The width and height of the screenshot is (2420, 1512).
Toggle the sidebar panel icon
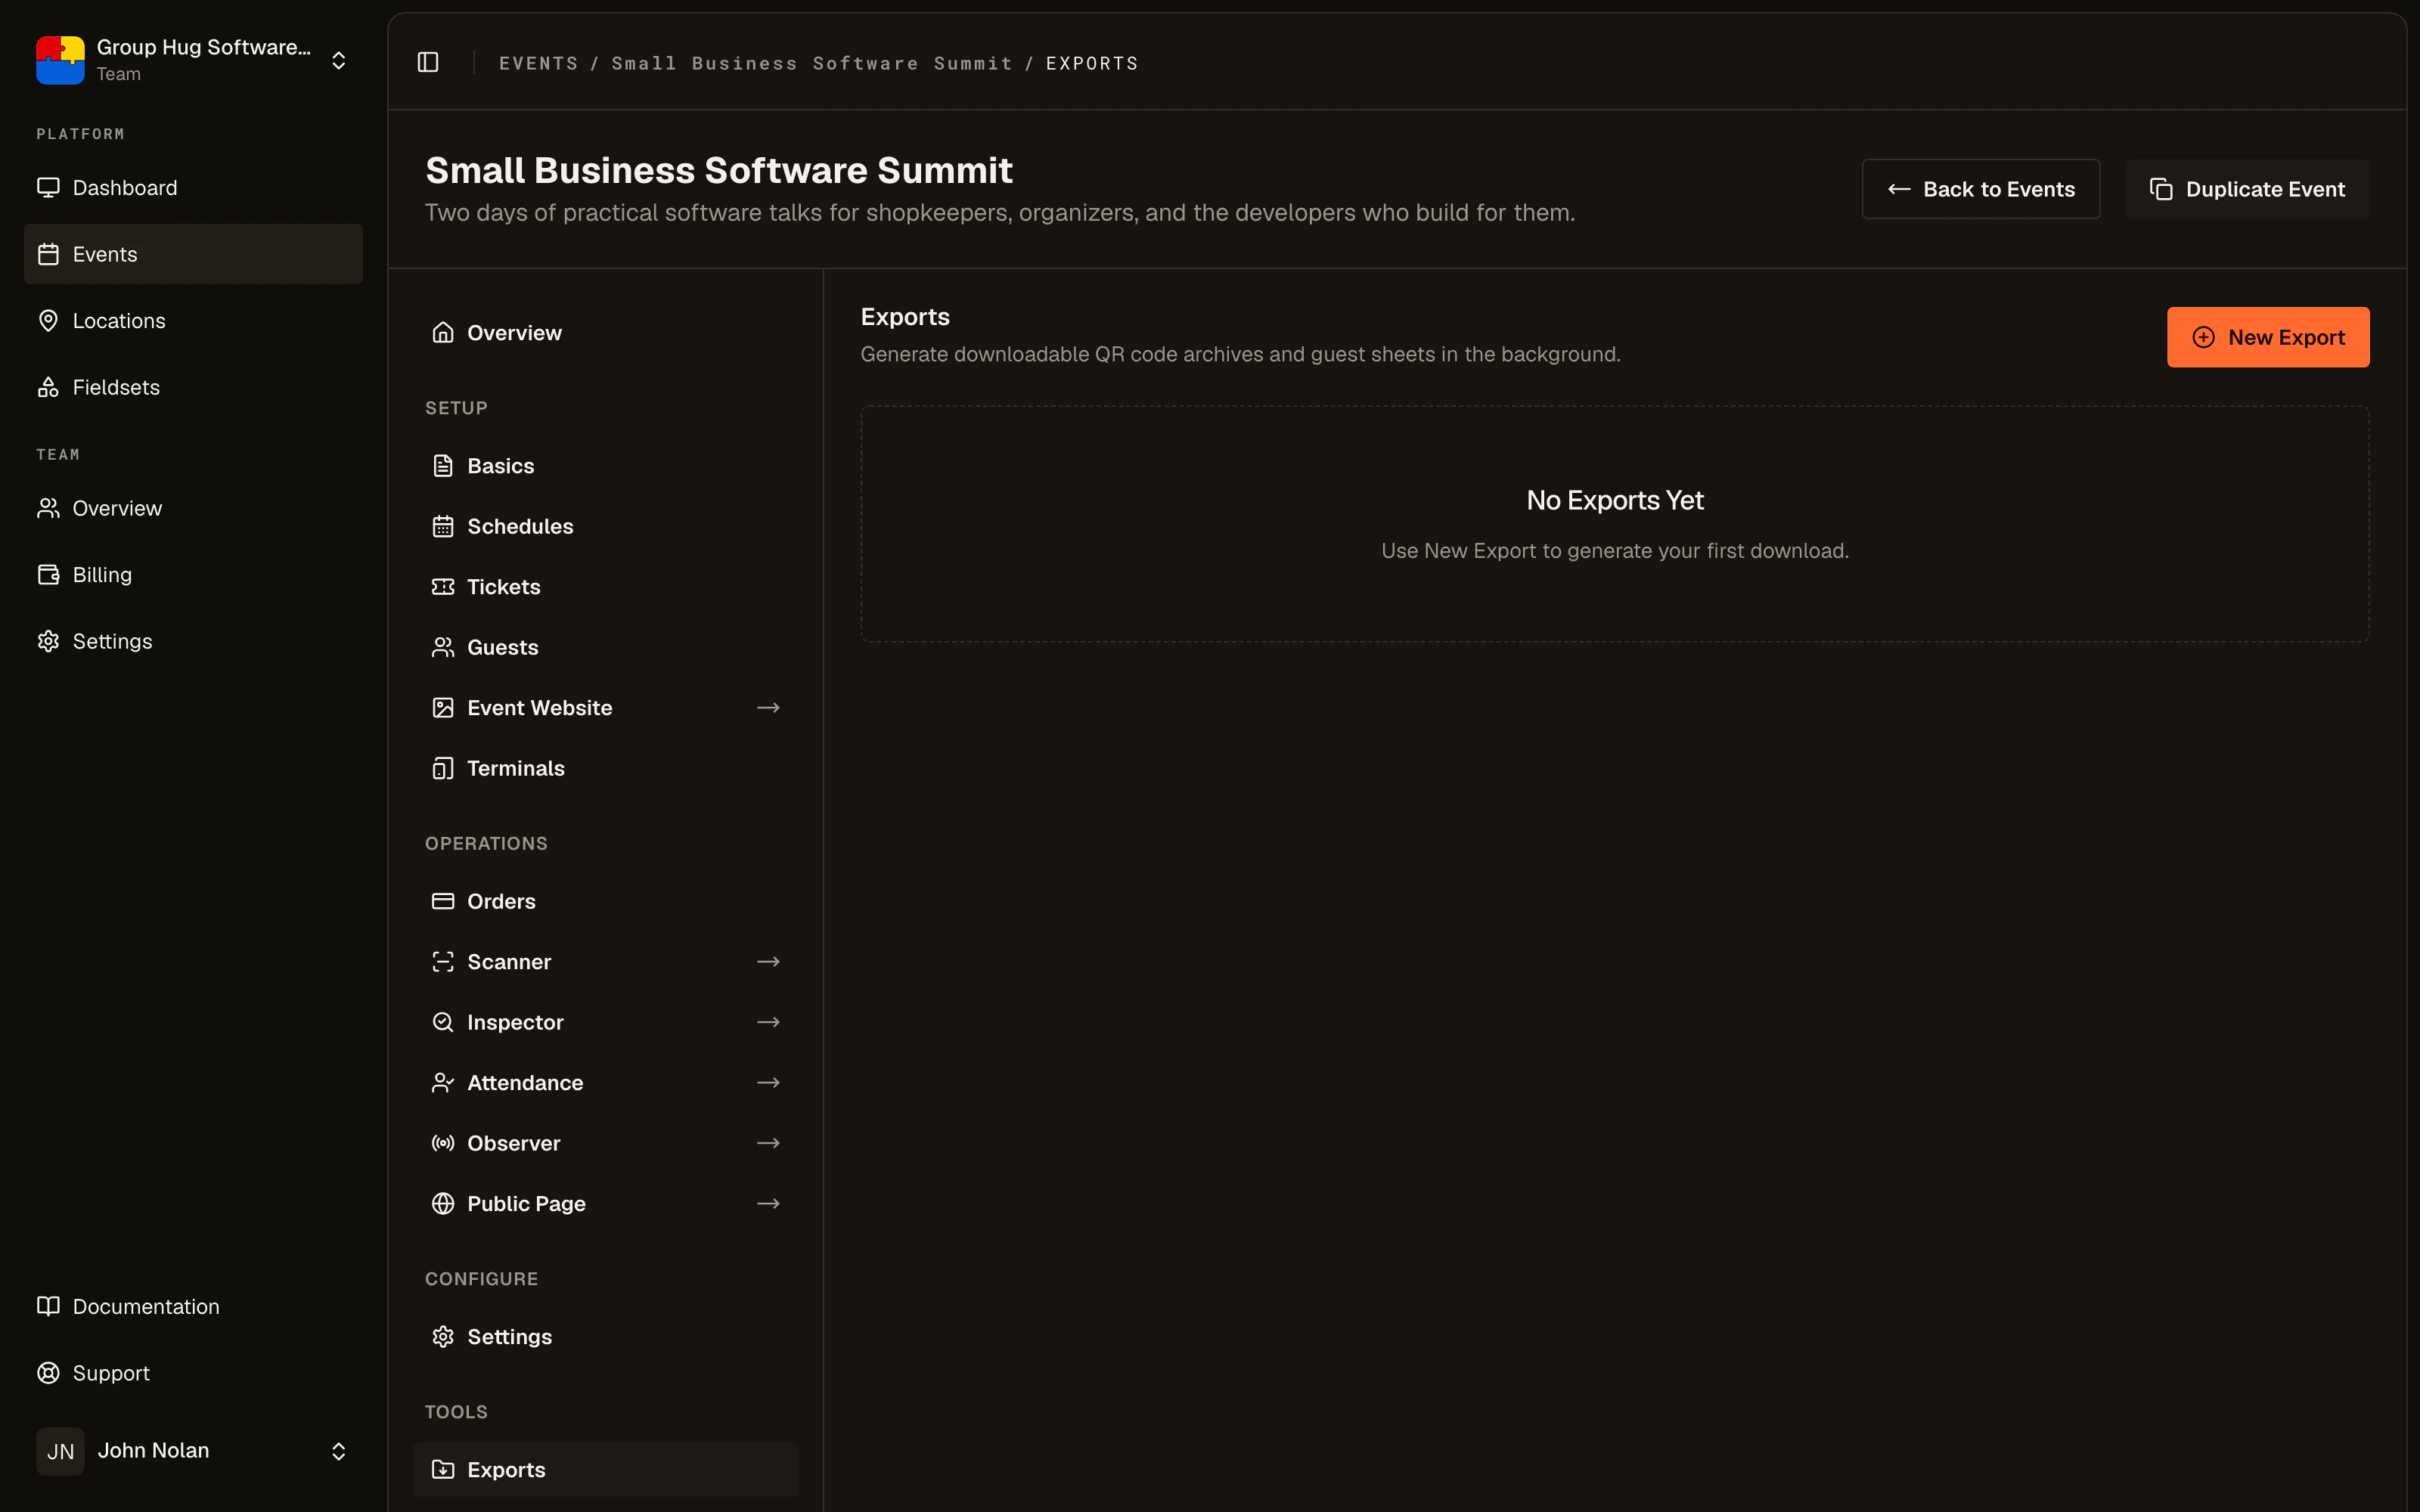coord(428,62)
